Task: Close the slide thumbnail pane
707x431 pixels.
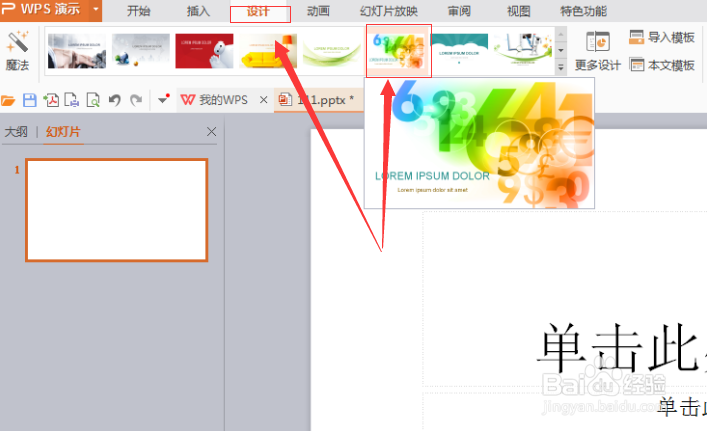Action: [211, 132]
